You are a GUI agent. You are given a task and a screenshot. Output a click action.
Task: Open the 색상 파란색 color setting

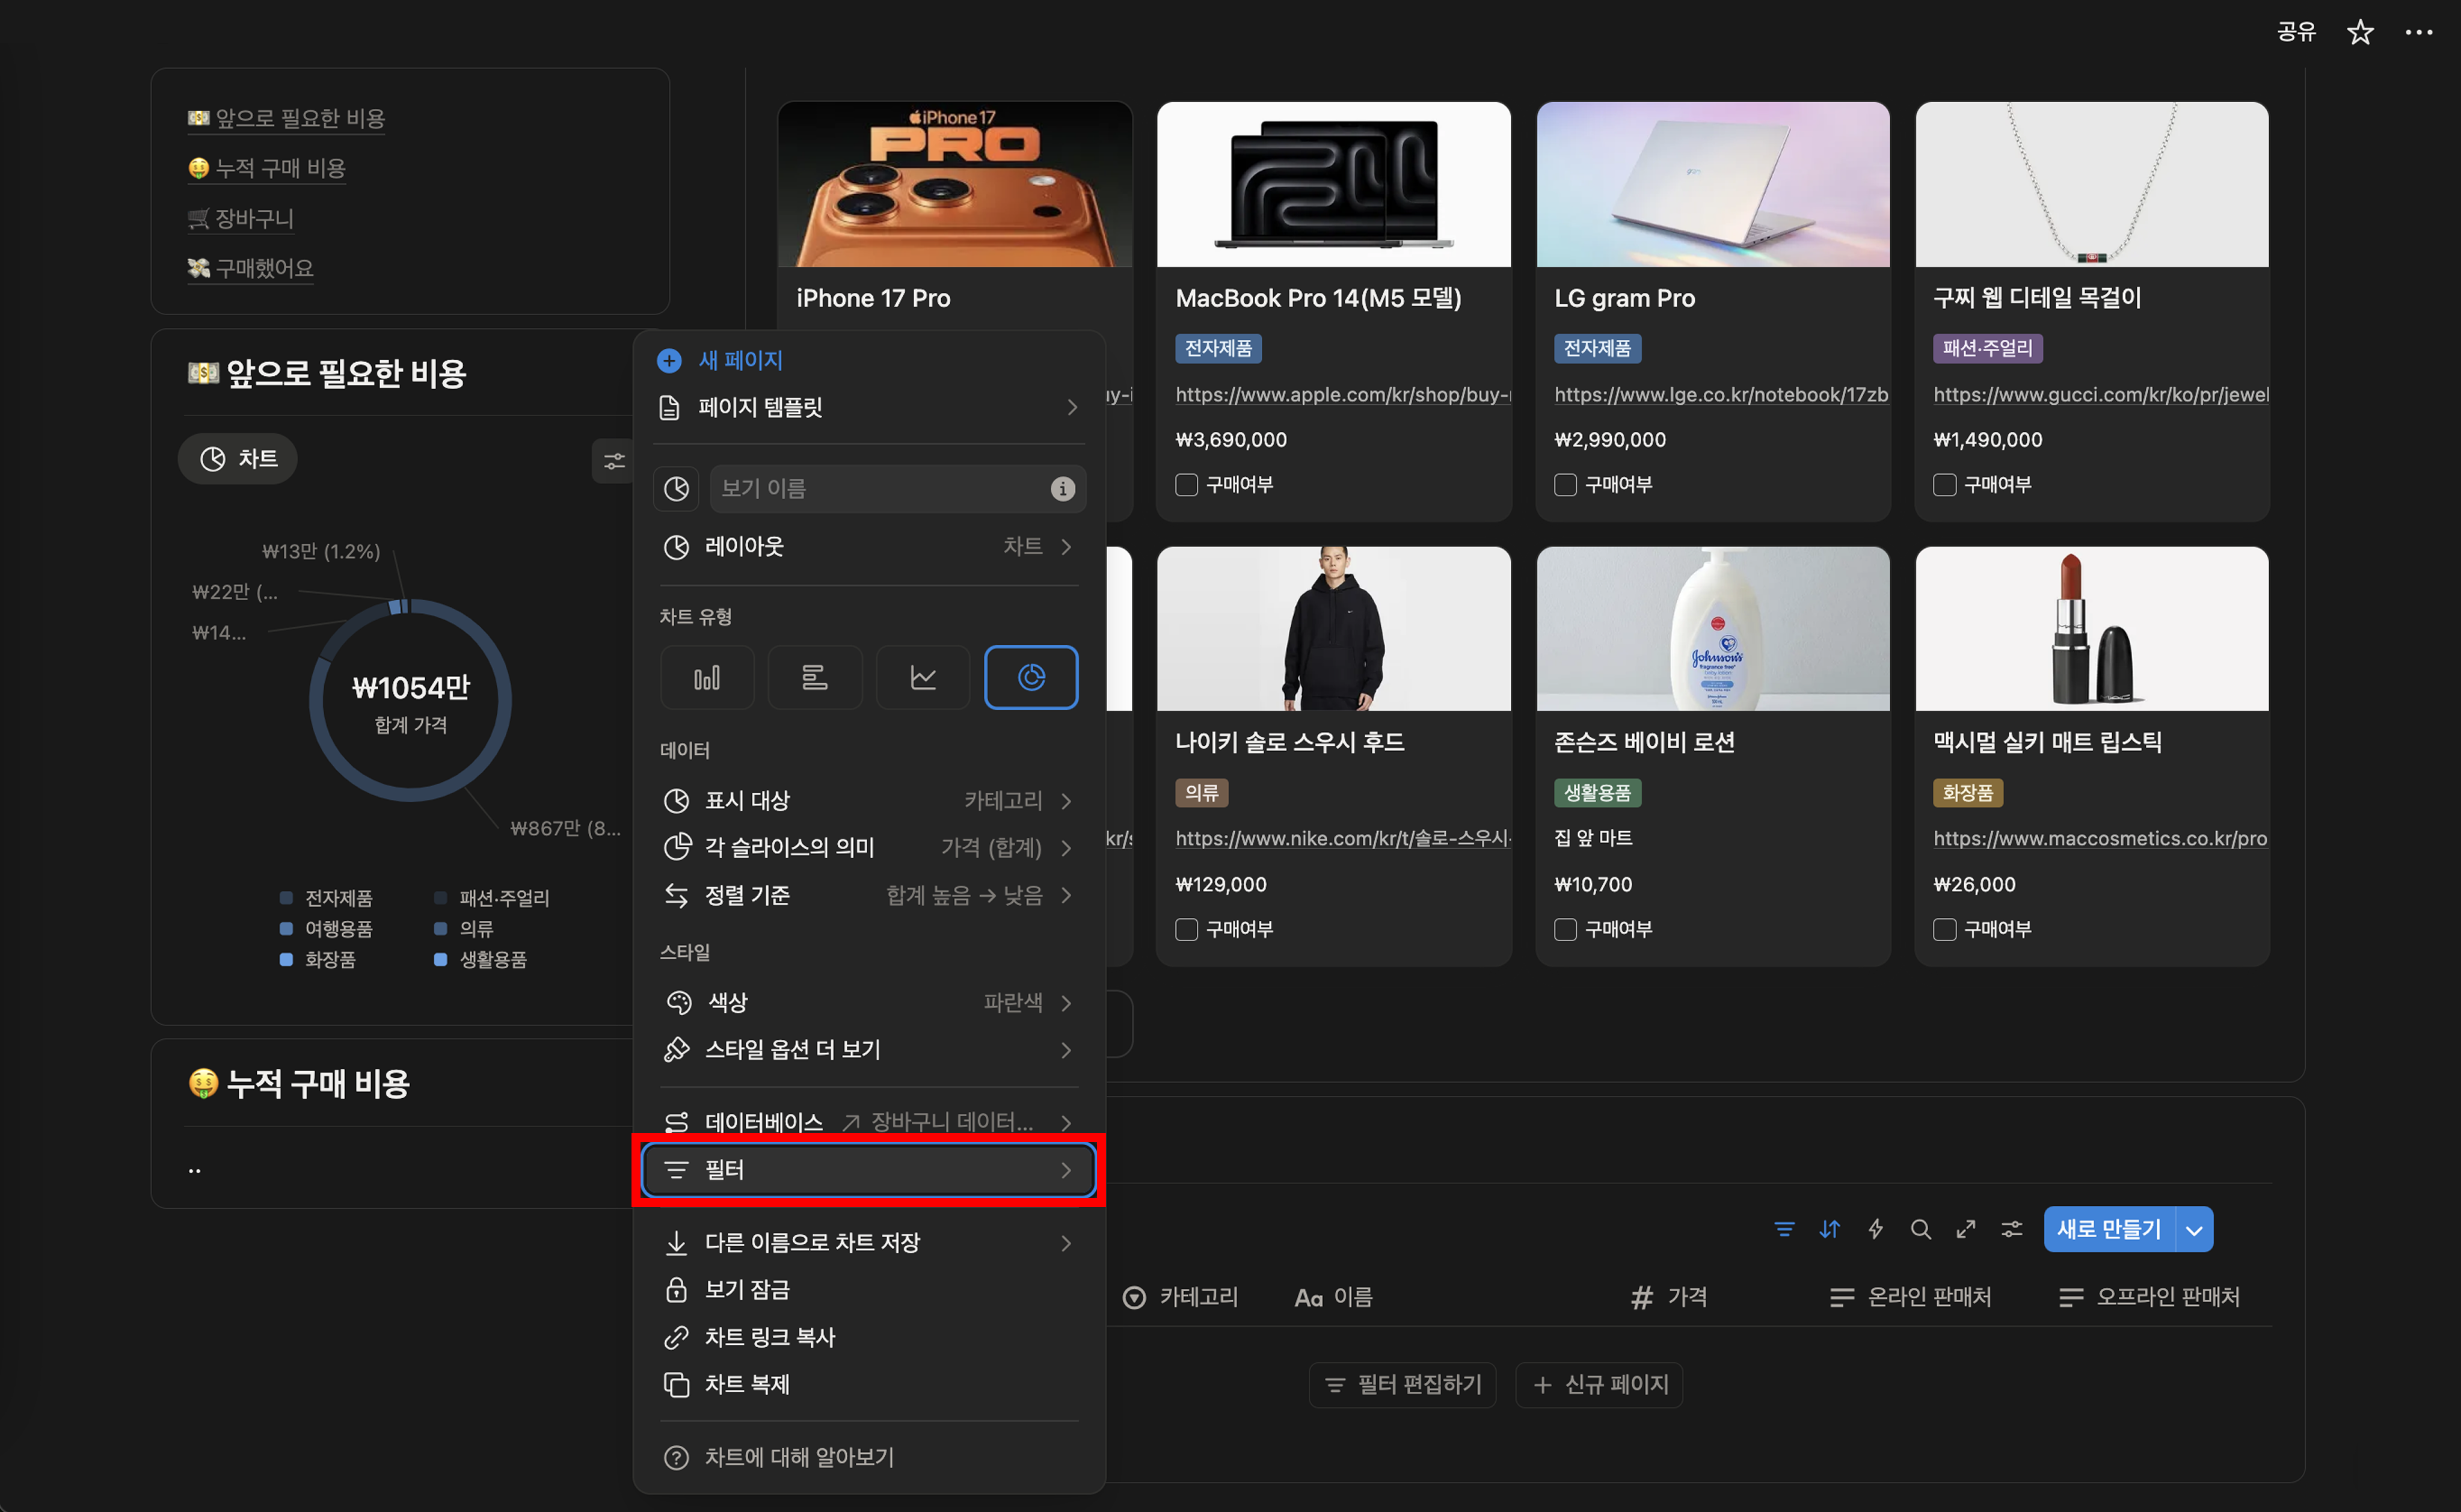pyautogui.click(x=868, y=1002)
